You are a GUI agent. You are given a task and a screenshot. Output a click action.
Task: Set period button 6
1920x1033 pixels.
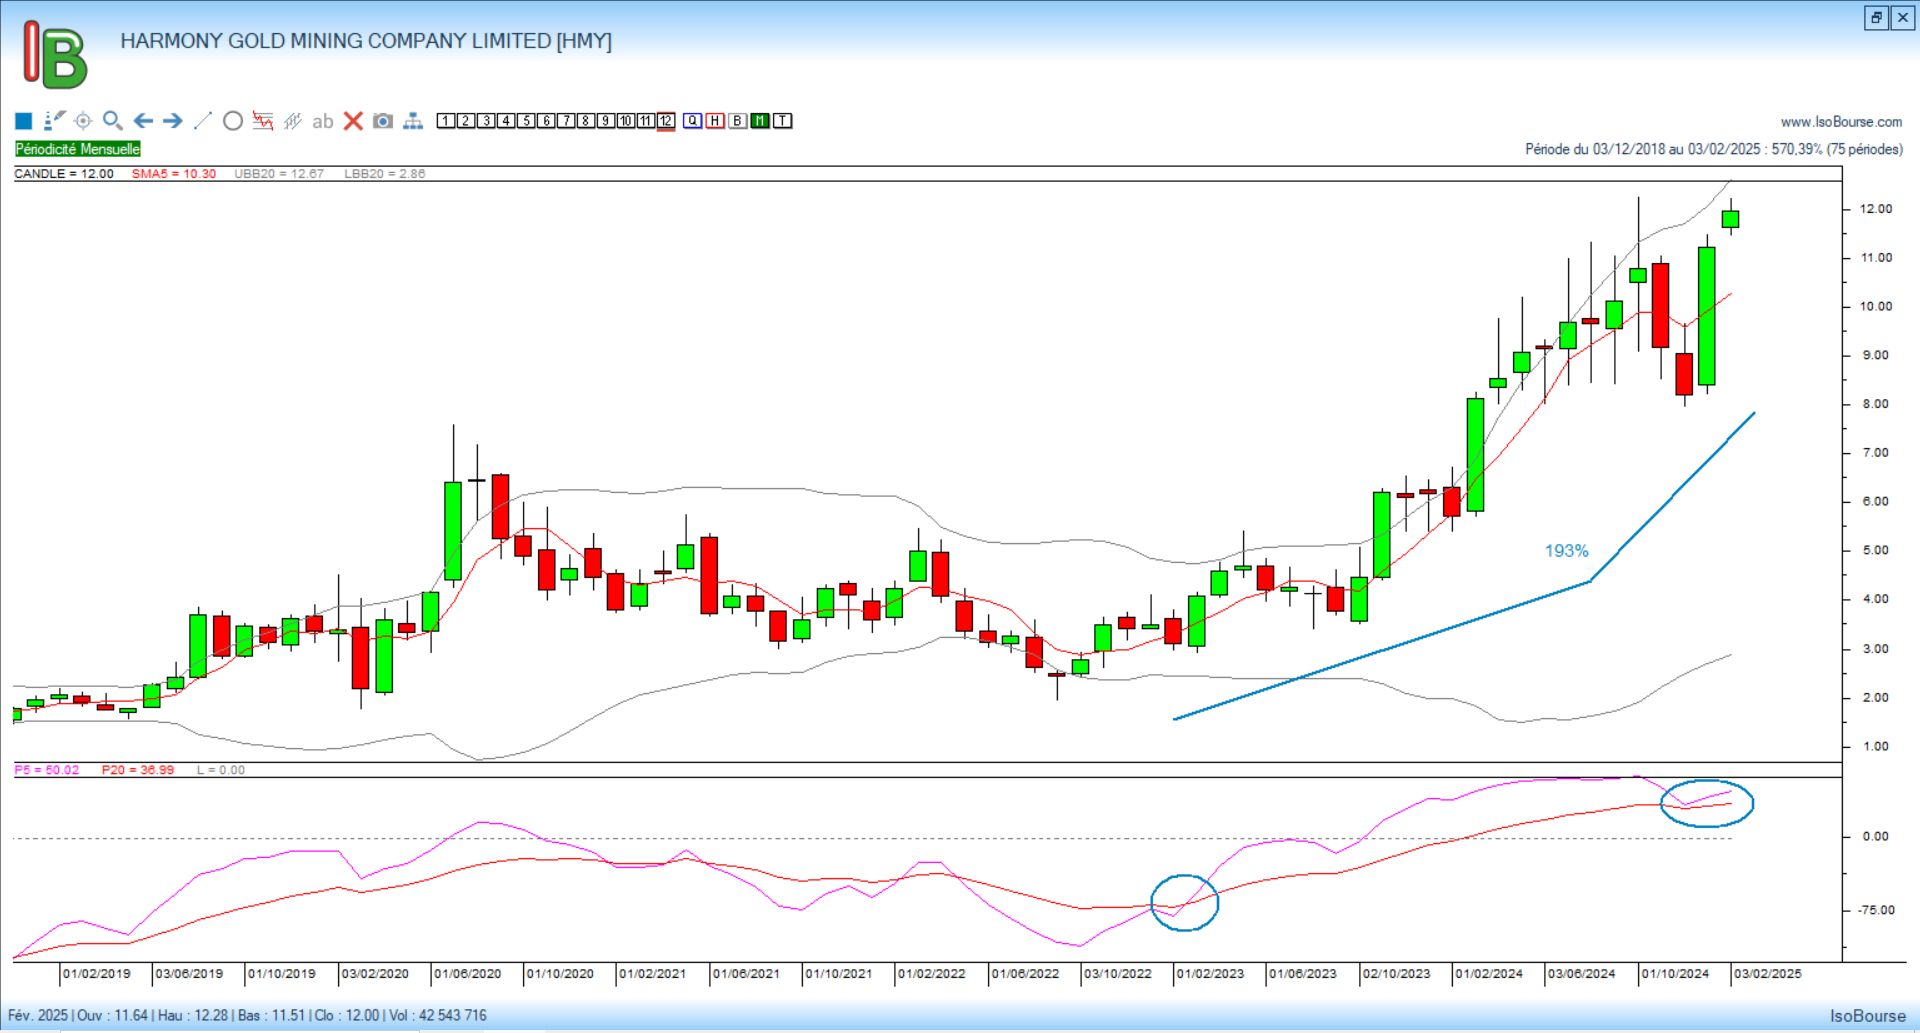point(546,121)
